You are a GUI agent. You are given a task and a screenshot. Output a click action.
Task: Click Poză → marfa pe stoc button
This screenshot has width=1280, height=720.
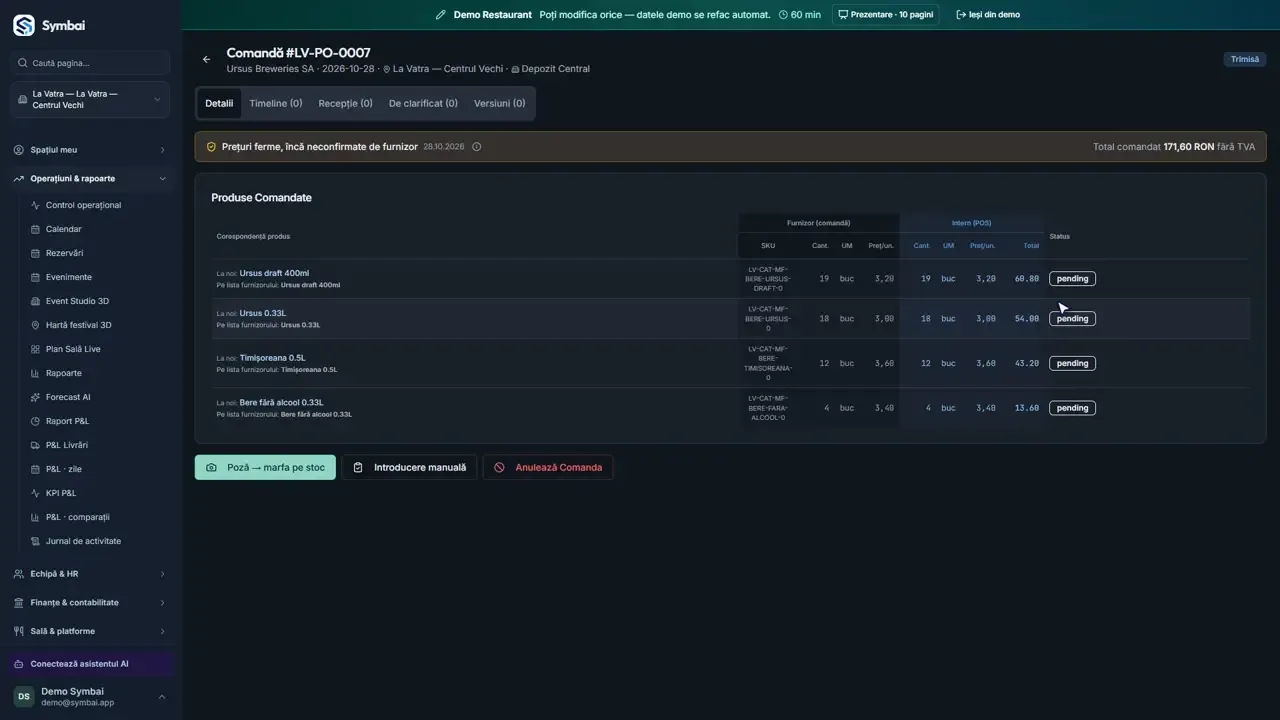click(265, 467)
